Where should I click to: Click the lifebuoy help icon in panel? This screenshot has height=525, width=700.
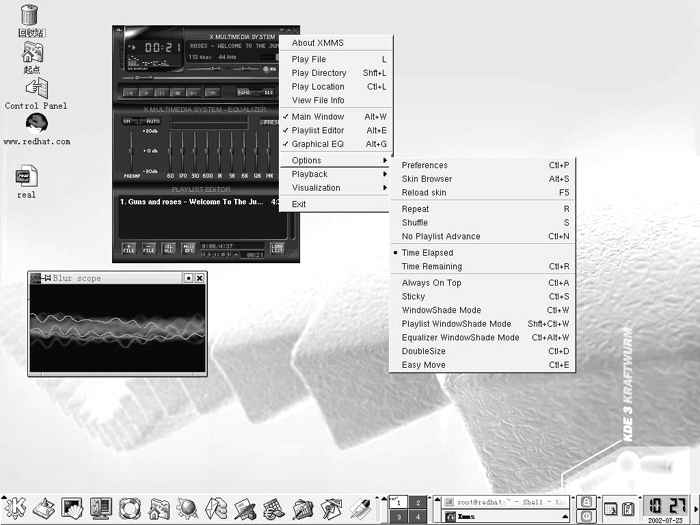tap(129, 508)
